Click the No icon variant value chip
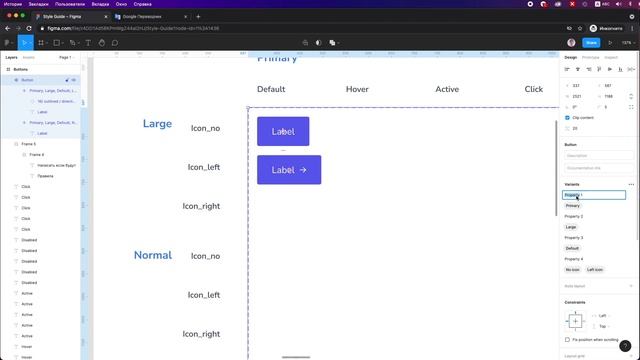 pyautogui.click(x=573, y=270)
